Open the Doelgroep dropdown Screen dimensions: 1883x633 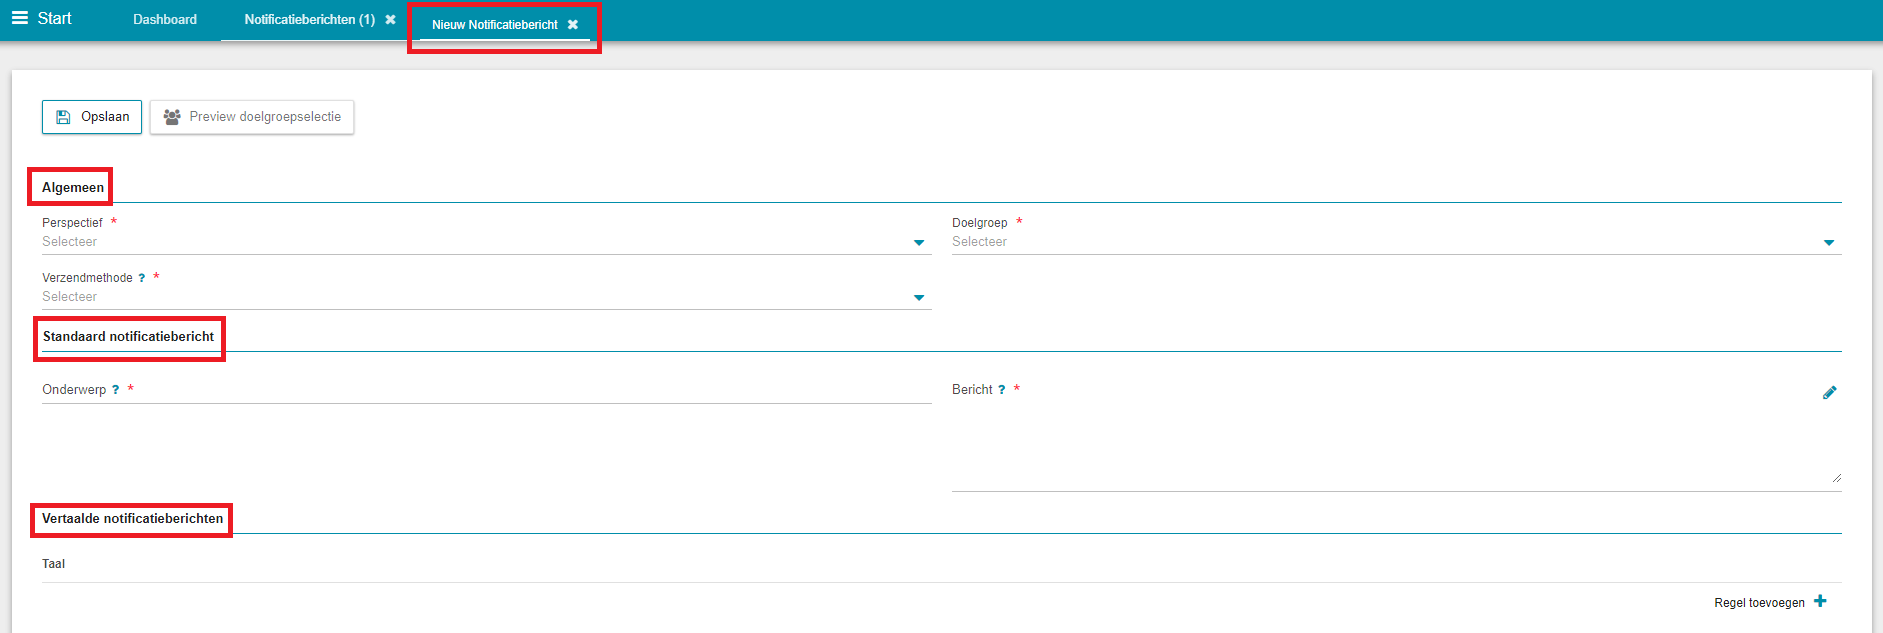click(1396, 242)
